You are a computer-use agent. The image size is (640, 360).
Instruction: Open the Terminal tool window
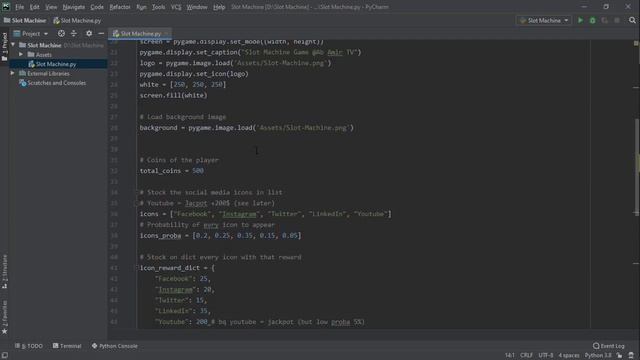(67, 346)
